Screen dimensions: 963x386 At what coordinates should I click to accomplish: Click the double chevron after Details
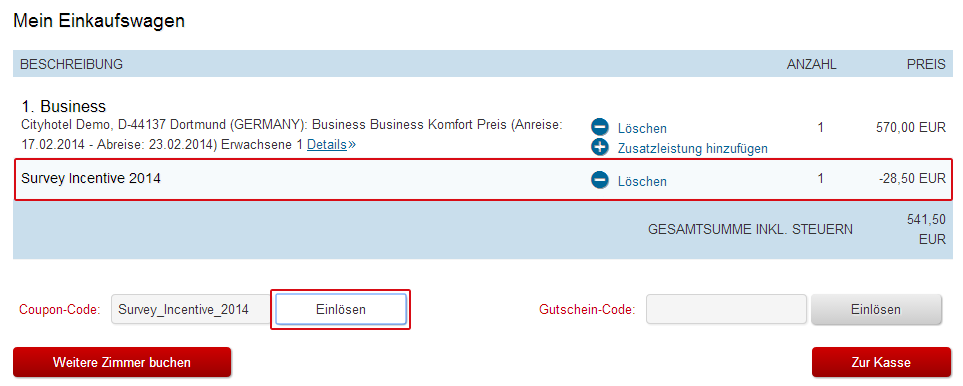pos(352,145)
